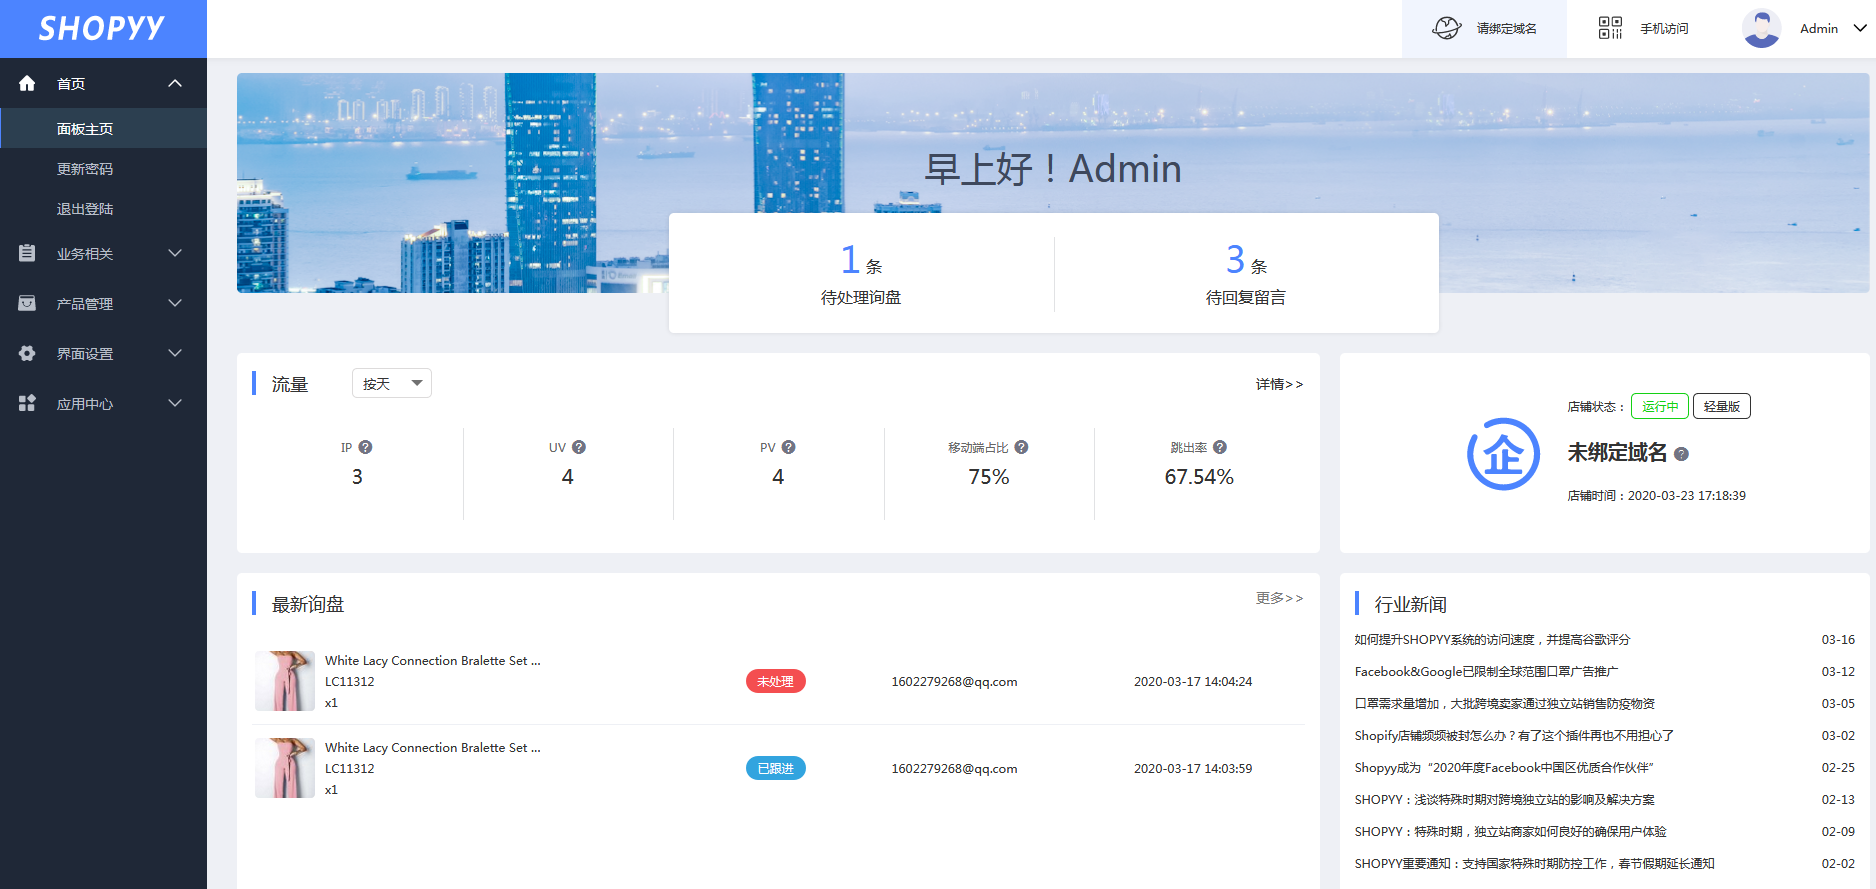Open first inquiry product thumbnail
Image resolution: width=1876 pixels, height=889 pixels.
[285, 681]
